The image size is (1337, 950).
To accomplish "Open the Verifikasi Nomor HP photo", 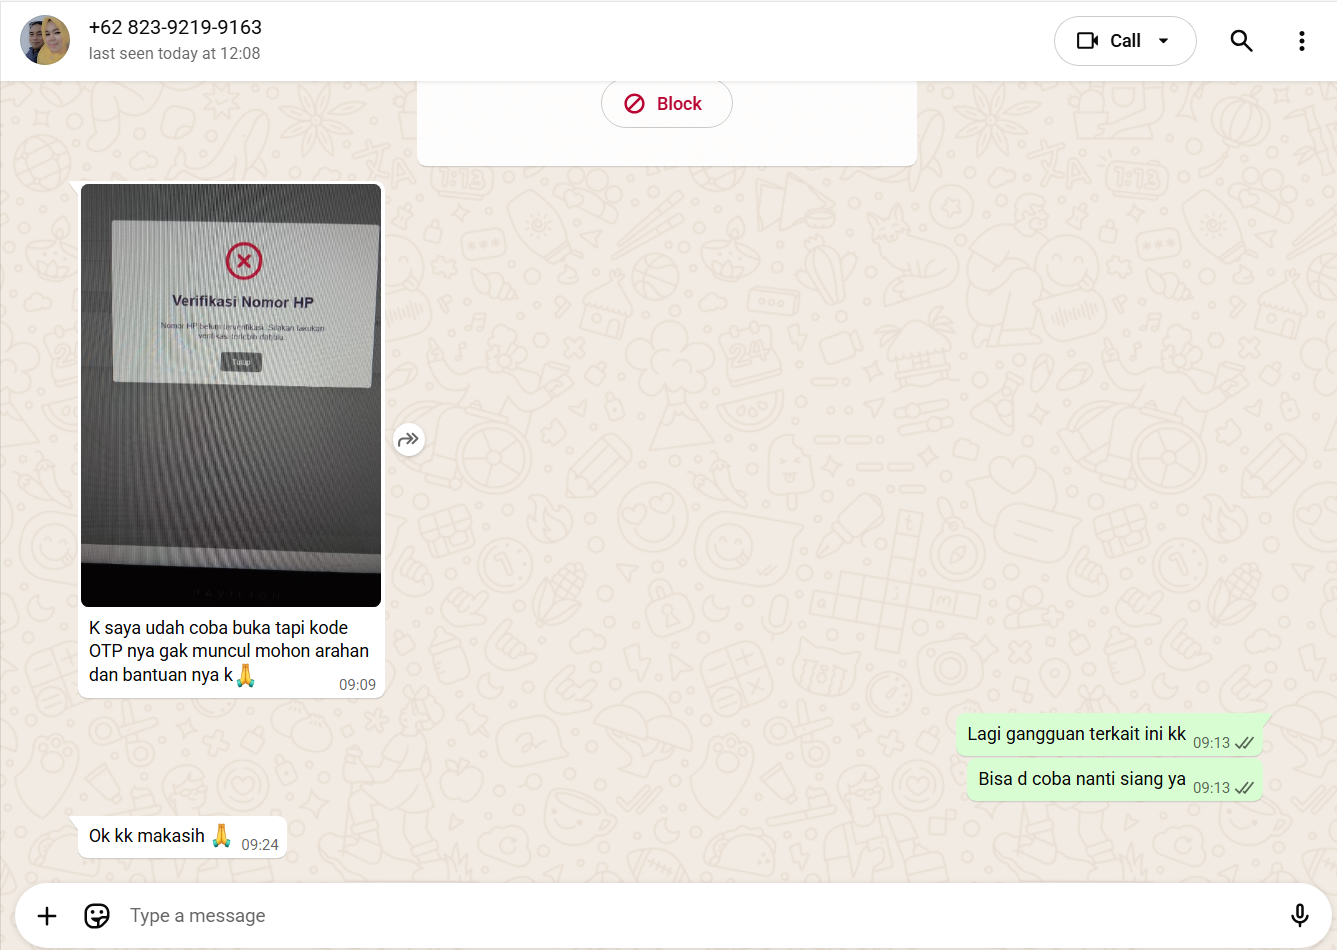I will [x=231, y=395].
